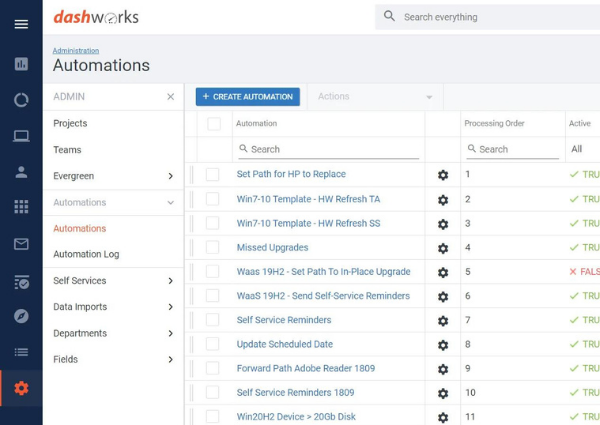
Task: Tick the select-all checkbox in table header
Action: (x=214, y=124)
